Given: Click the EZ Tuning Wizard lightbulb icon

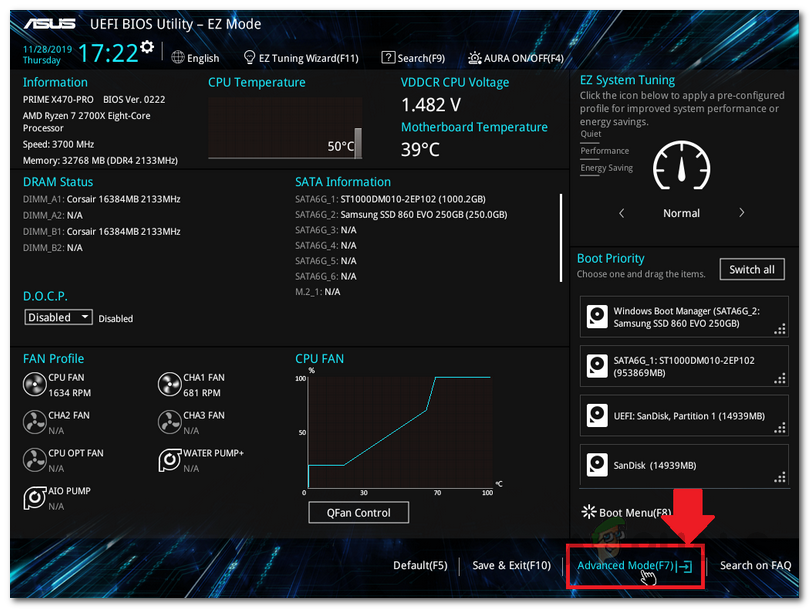Looking at the screenshot, I should click(249, 57).
